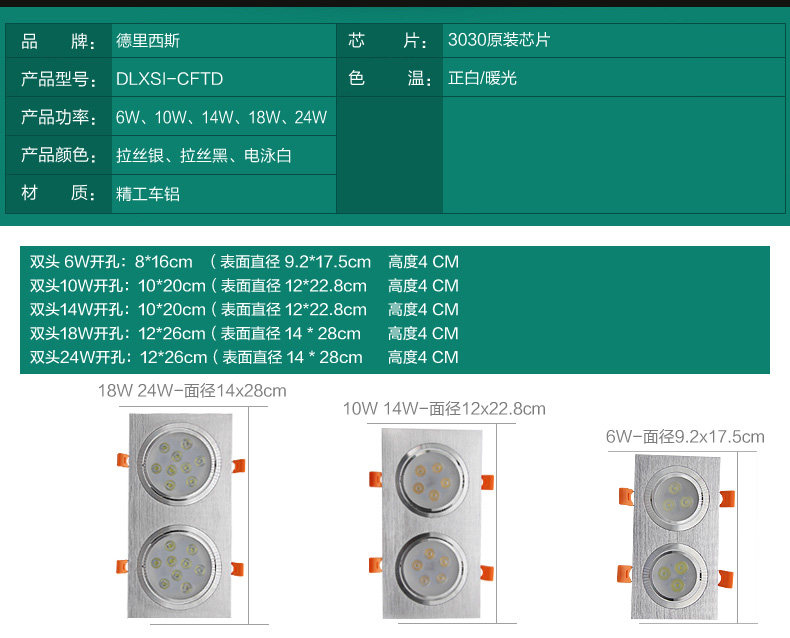The height and width of the screenshot is (638, 790).
Task: Click the model number DLXSI-CFTD
Action: [x=169, y=79]
